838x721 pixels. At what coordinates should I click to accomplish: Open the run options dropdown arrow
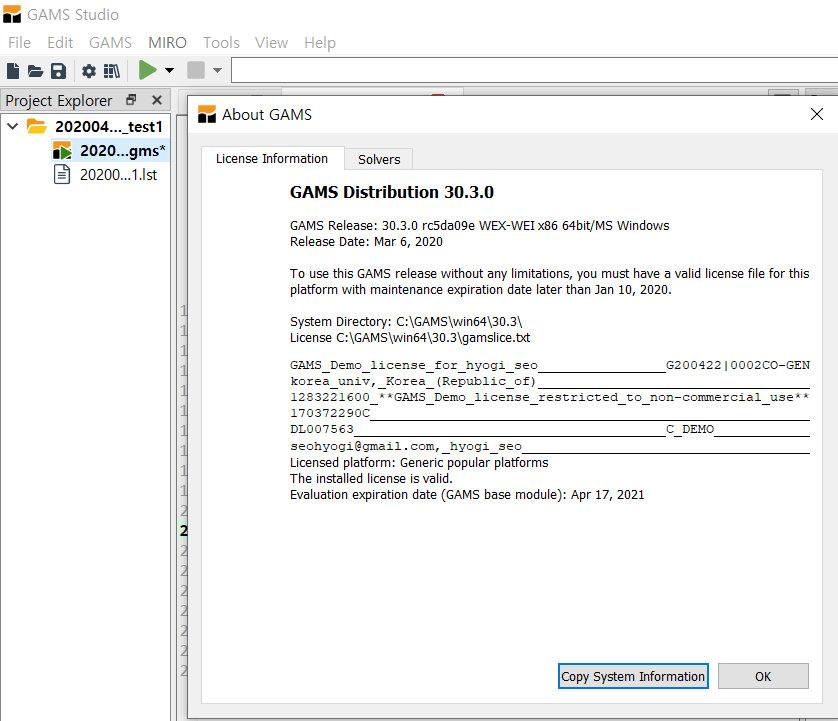coord(169,70)
